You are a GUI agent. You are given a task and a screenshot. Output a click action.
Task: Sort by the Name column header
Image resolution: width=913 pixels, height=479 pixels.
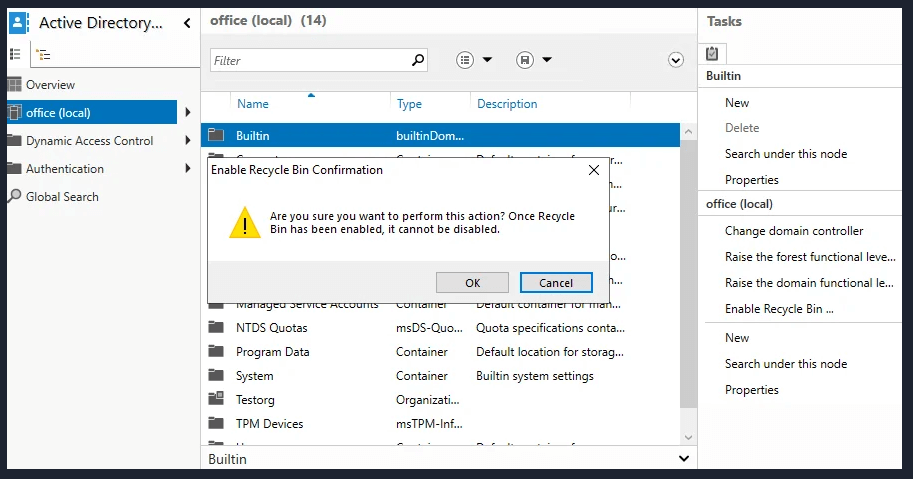pos(253,104)
